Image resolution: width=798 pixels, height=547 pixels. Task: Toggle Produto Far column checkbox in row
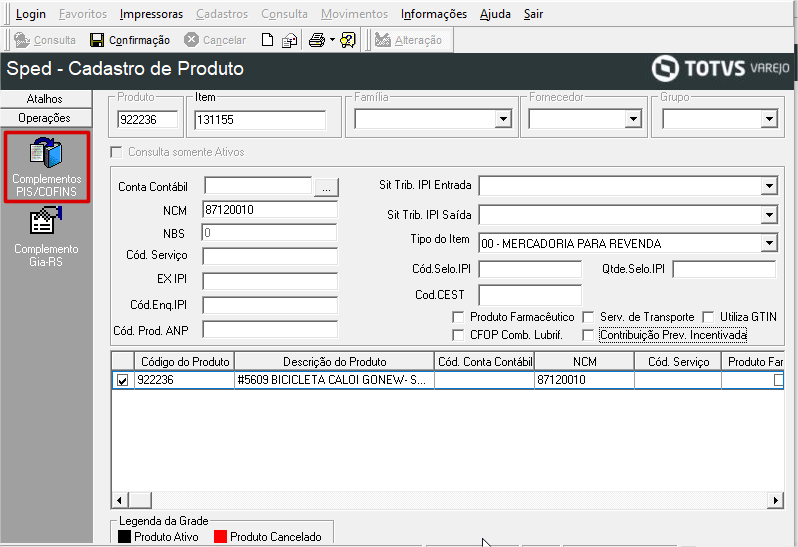tap(779, 380)
